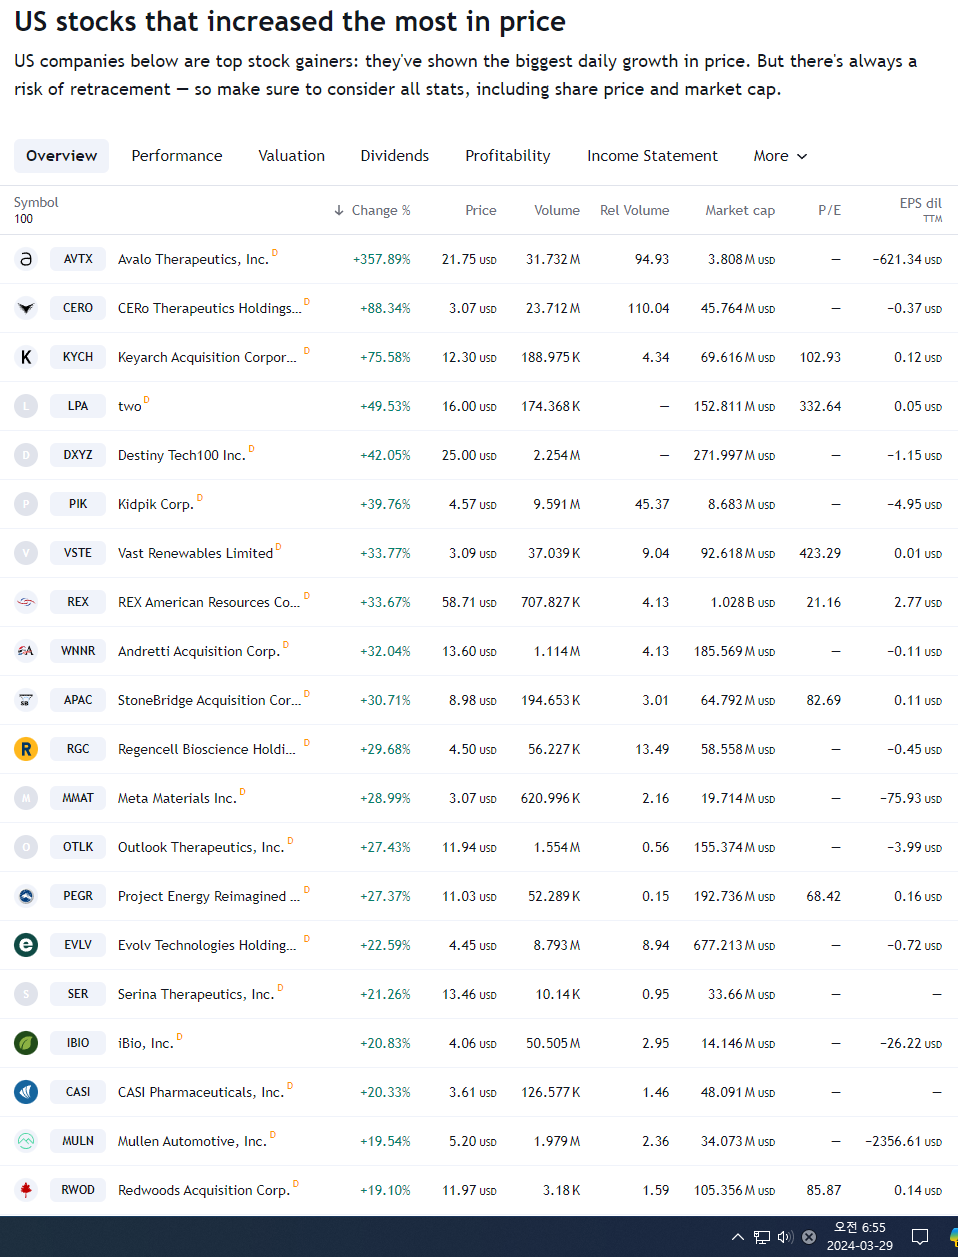Image resolution: width=958 pixels, height=1257 pixels.
Task: Open the Profitability tab
Action: 508,156
